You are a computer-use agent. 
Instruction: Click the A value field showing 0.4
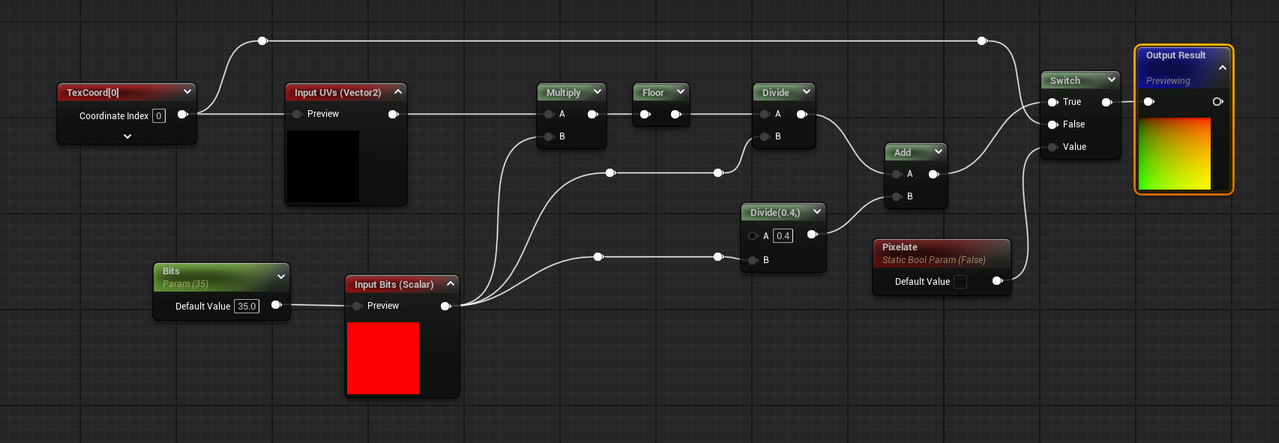tap(783, 236)
